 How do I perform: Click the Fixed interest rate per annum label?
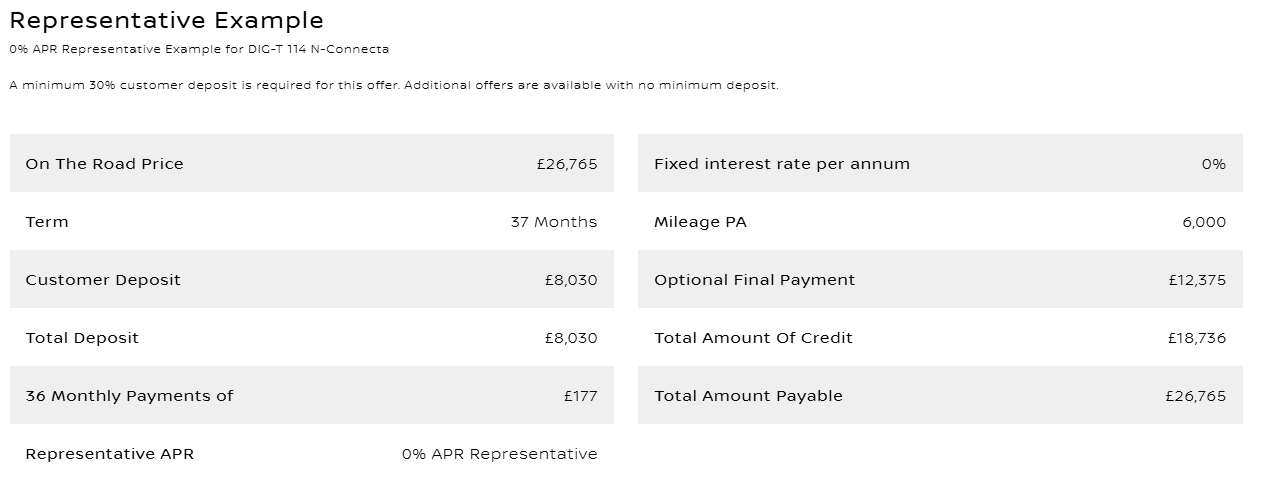[x=782, y=164]
